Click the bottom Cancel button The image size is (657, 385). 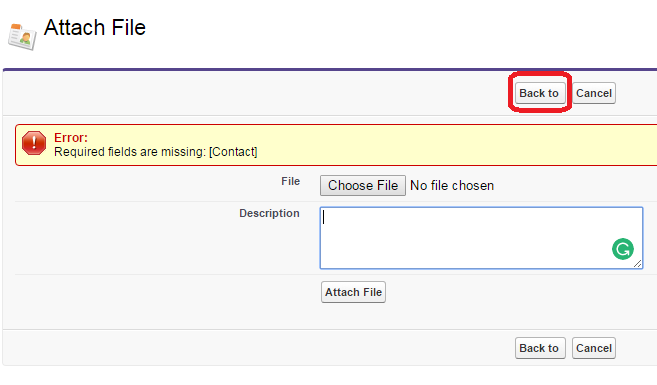[x=594, y=348]
